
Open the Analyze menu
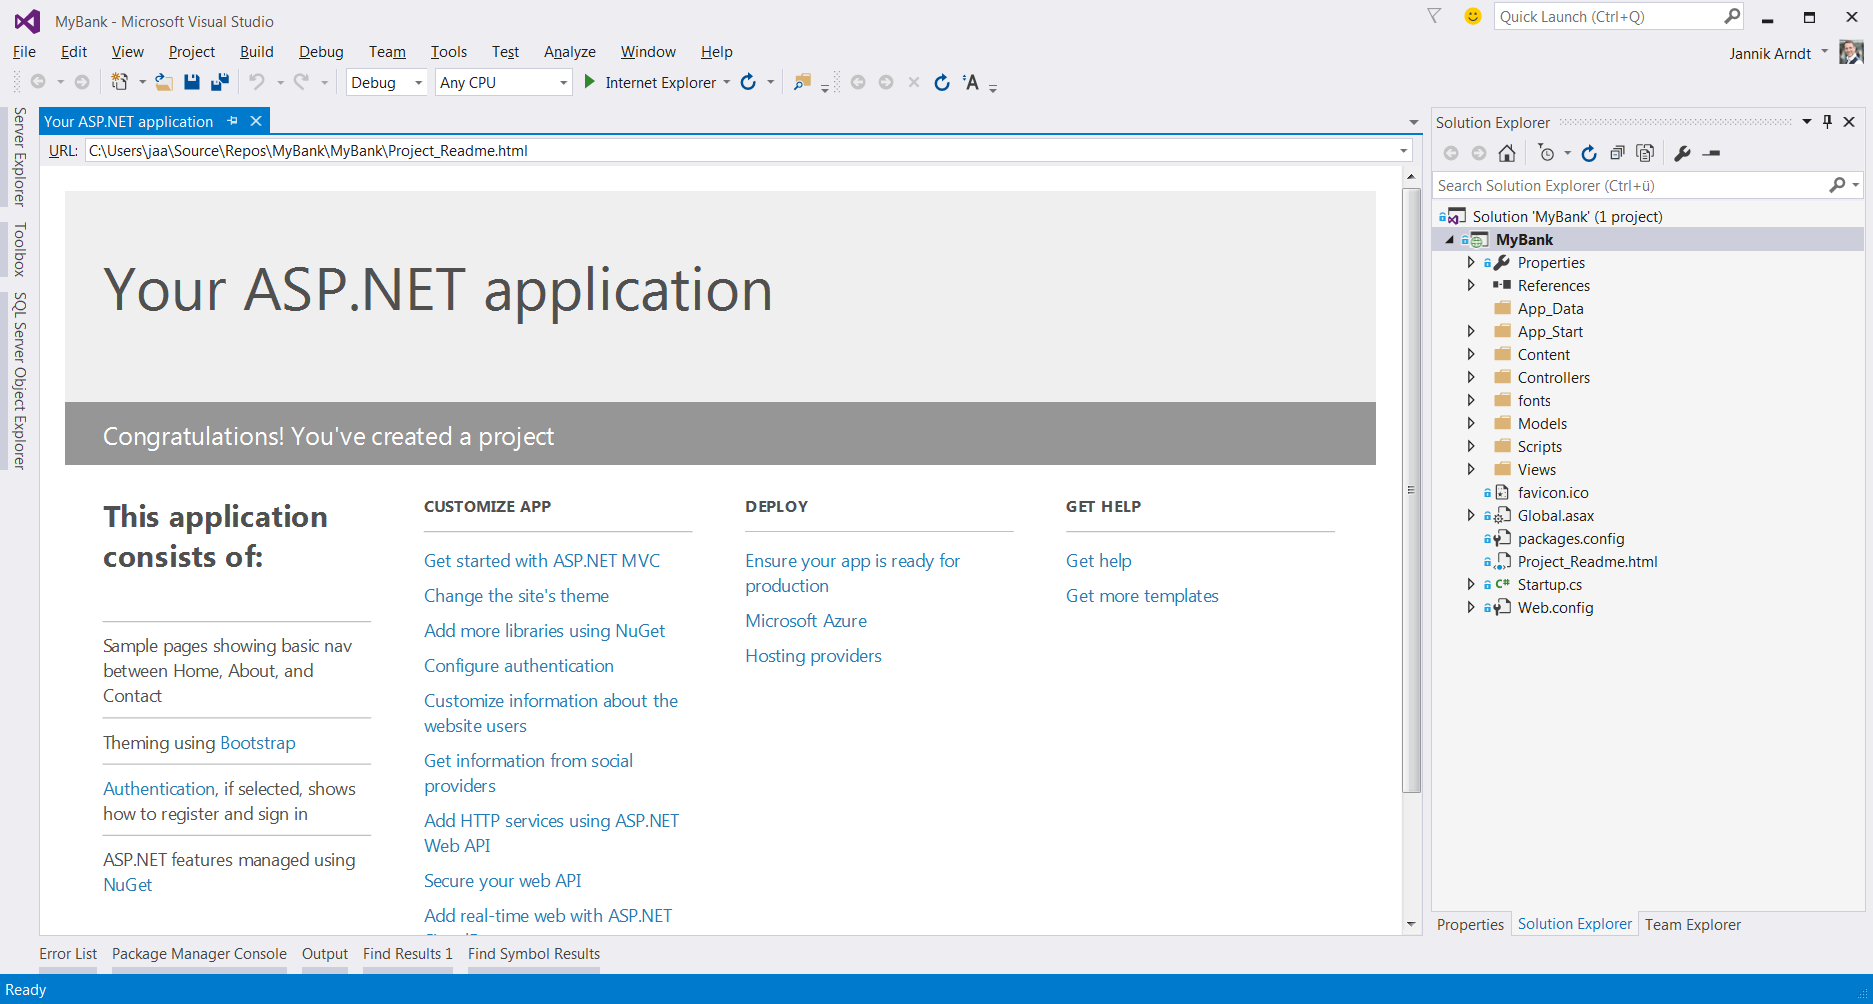click(570, 52)
